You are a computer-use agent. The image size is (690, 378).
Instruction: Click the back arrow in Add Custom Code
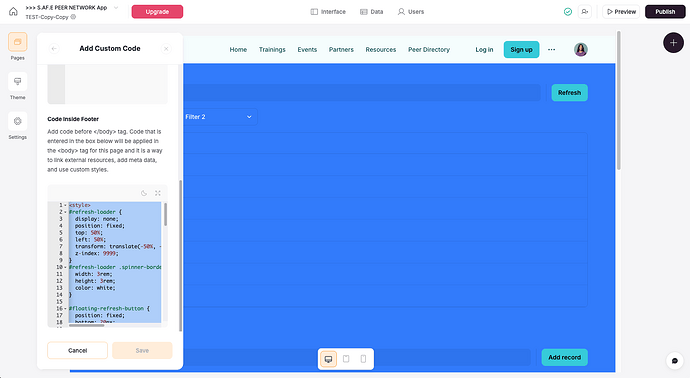[x=54, y=48]
